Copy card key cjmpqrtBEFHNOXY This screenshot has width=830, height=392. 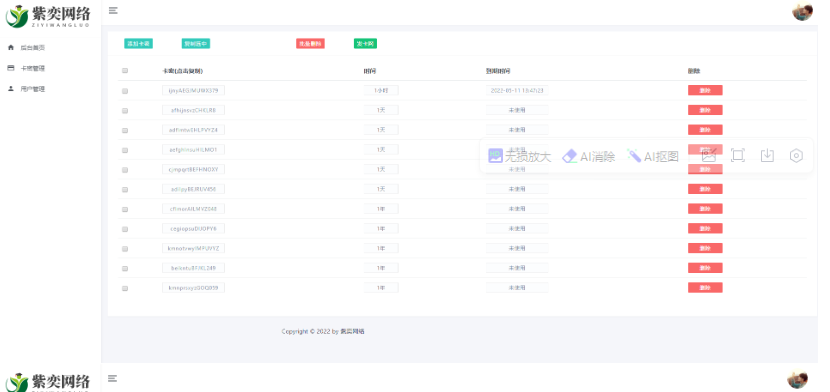tap(193, 169)
